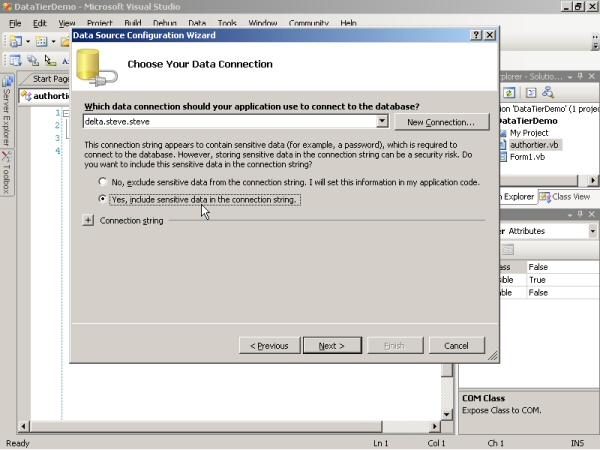600x450 pixels.
Task: Close the Solution Explorer panel
Action: [x=592, y=77]
